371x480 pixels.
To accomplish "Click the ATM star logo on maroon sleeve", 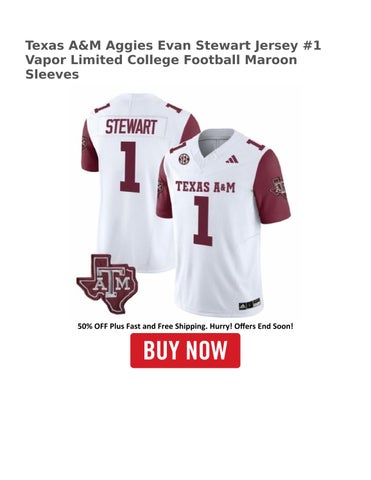I will pyautogui.click(x=279, y=187).
